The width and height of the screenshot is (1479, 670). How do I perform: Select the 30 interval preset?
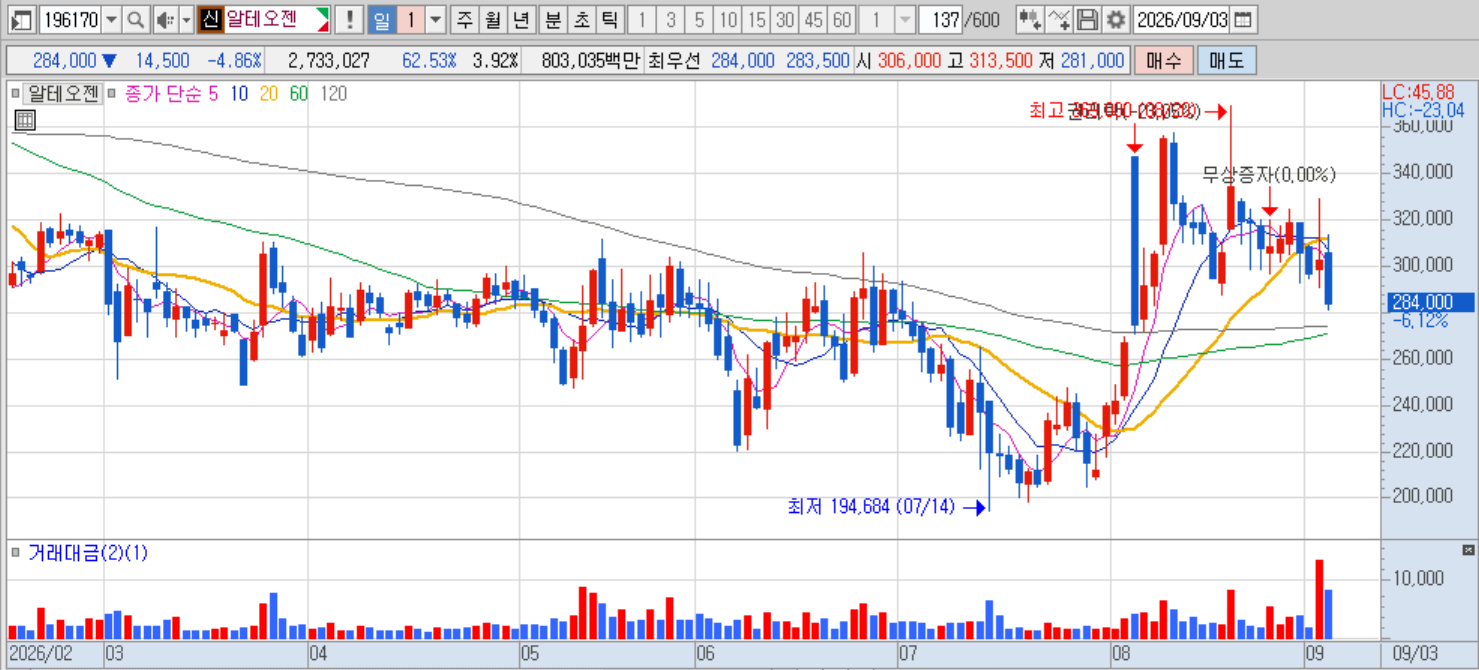(x=785, y=19)
